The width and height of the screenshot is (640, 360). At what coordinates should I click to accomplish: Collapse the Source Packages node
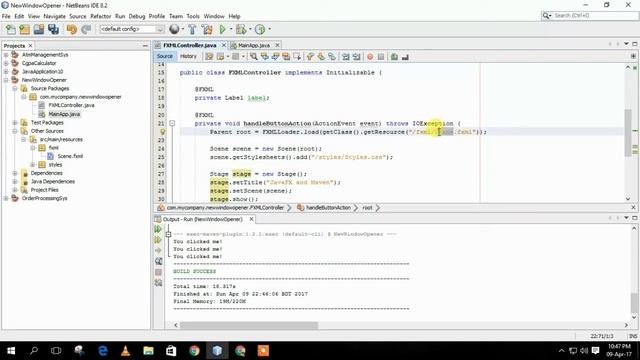(15, 89)
